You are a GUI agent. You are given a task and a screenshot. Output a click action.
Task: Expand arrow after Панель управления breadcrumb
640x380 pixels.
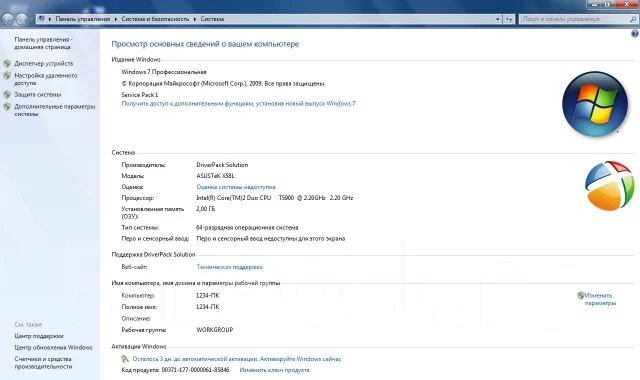tap(116, 19)
